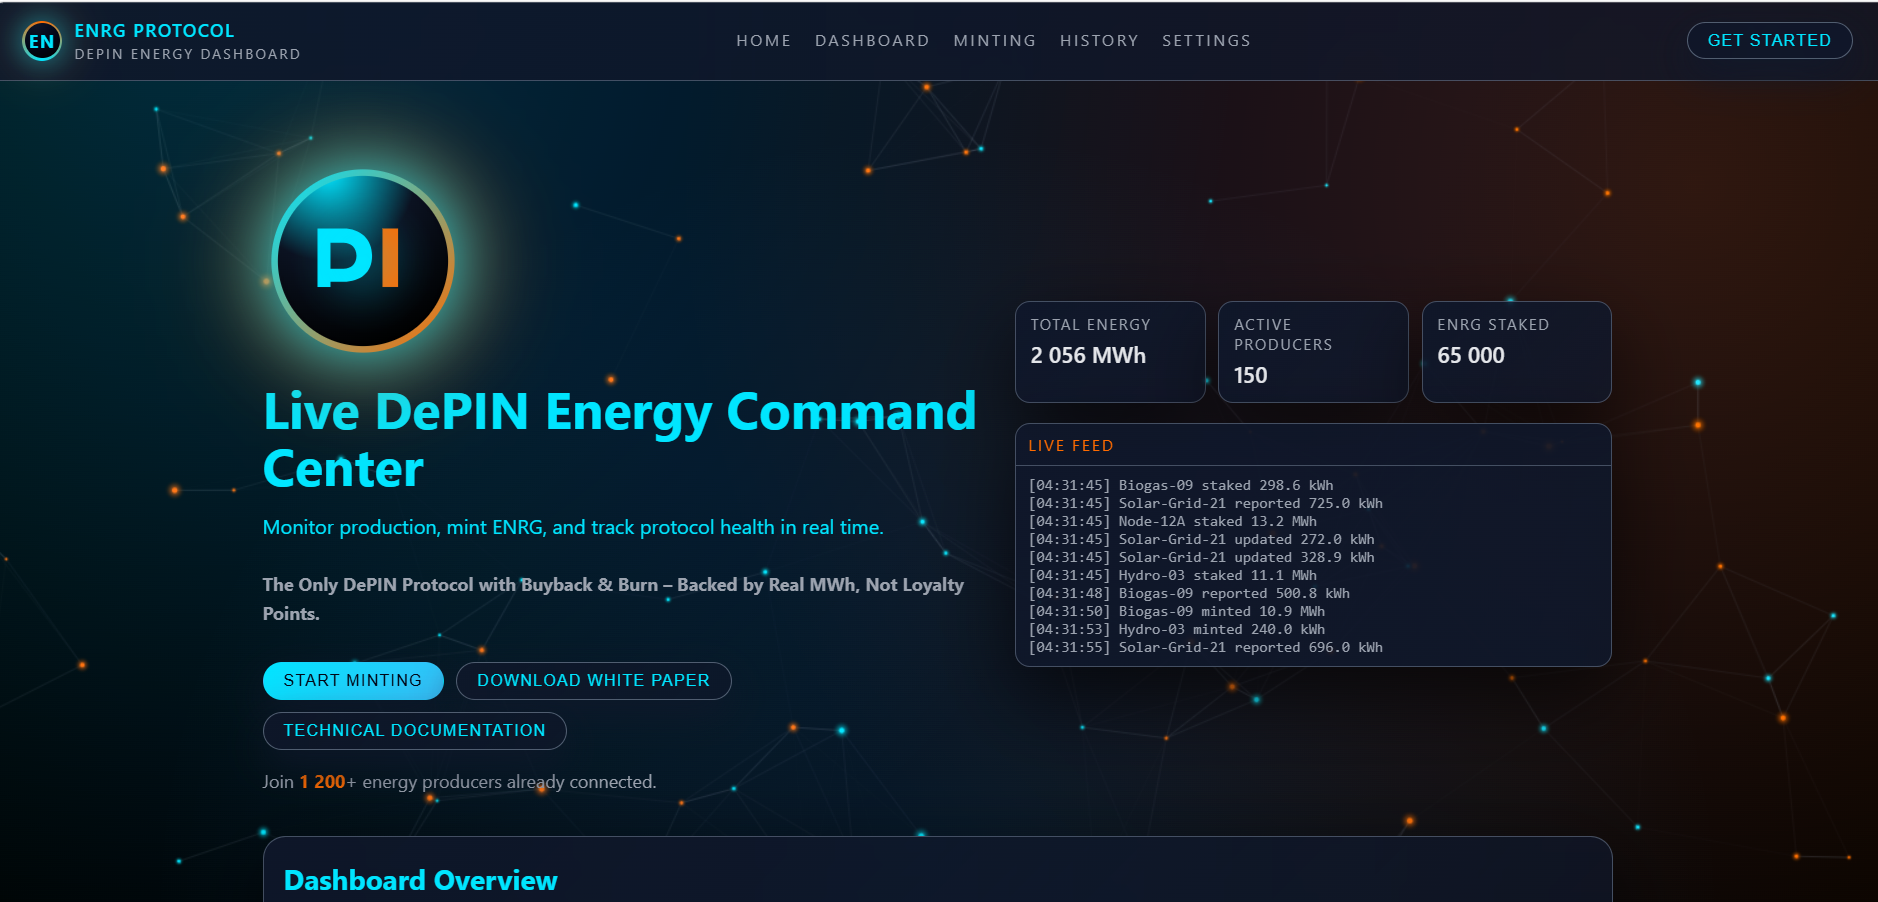Click feed line Hydro-03 staked 11.1 MWh
Viewport: 1878px width, 902px height.
click(1173, 576)
